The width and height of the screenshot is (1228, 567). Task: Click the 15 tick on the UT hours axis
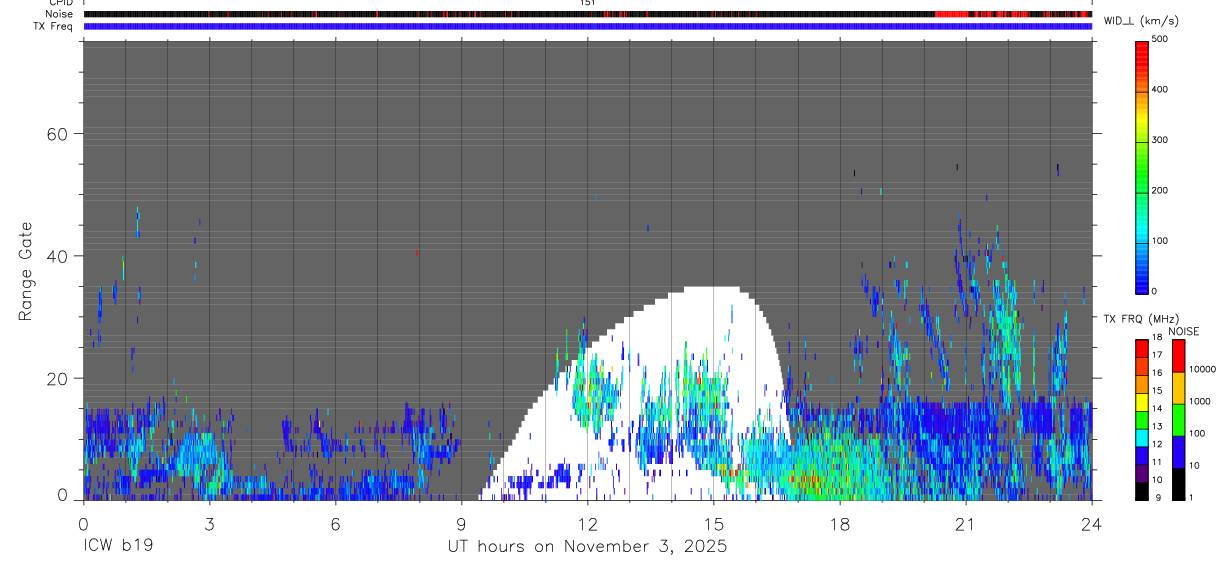coord(713,523)
